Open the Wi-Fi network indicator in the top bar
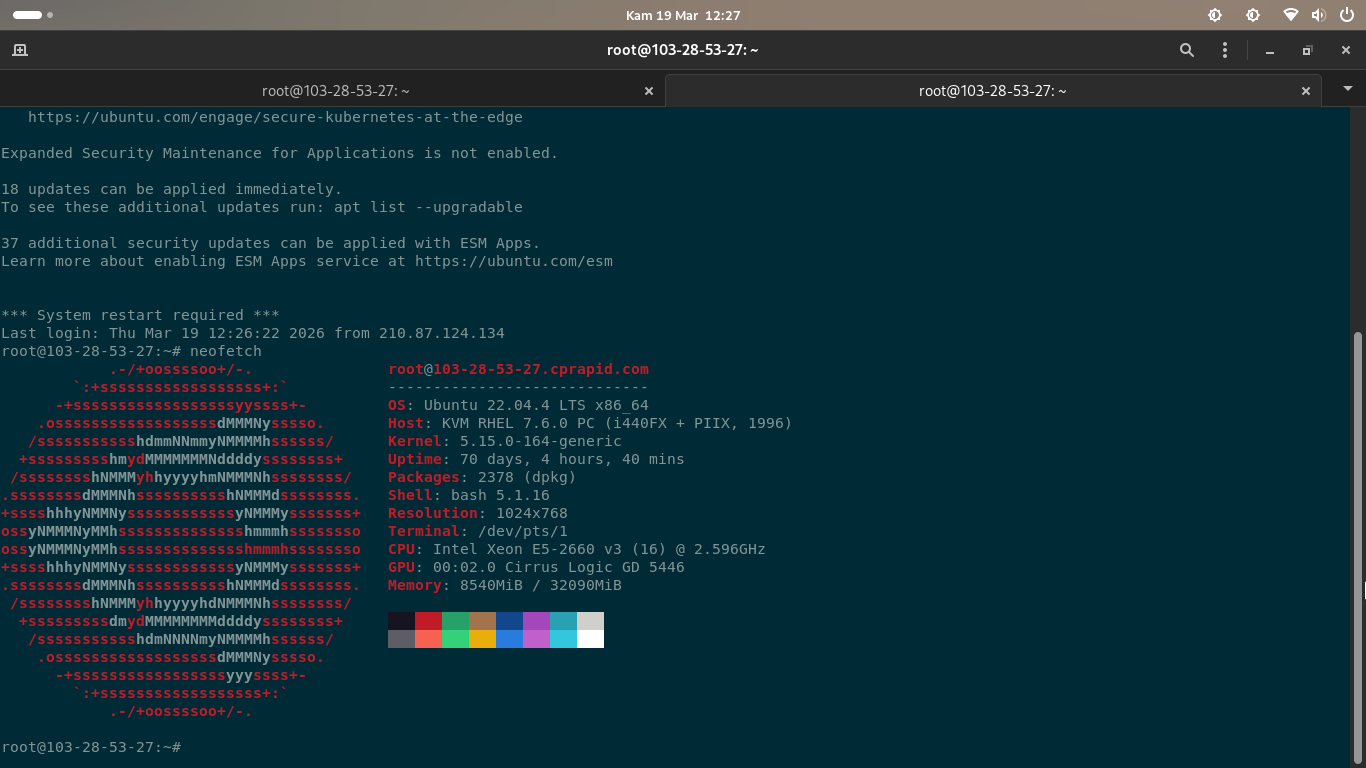This screenshot has height=768, width=1366. click(x=1291, y=15)
